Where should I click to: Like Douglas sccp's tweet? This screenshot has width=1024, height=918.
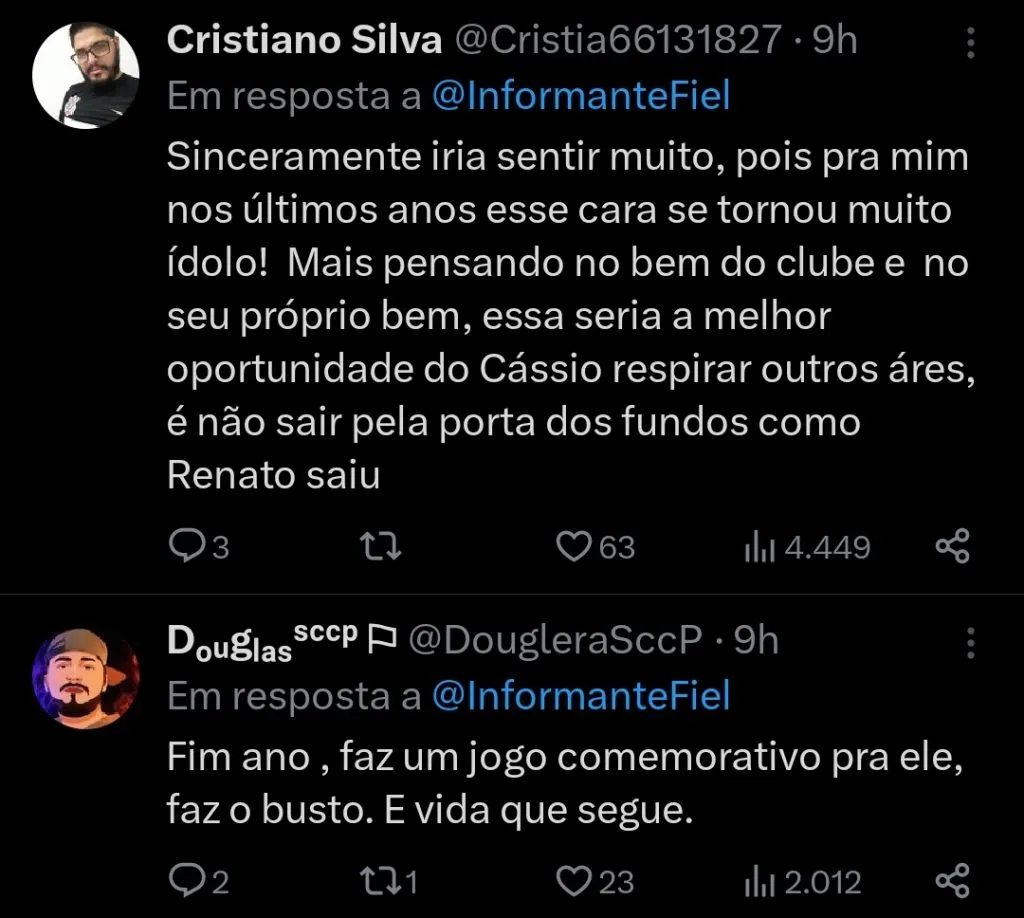tap(573, 881)
